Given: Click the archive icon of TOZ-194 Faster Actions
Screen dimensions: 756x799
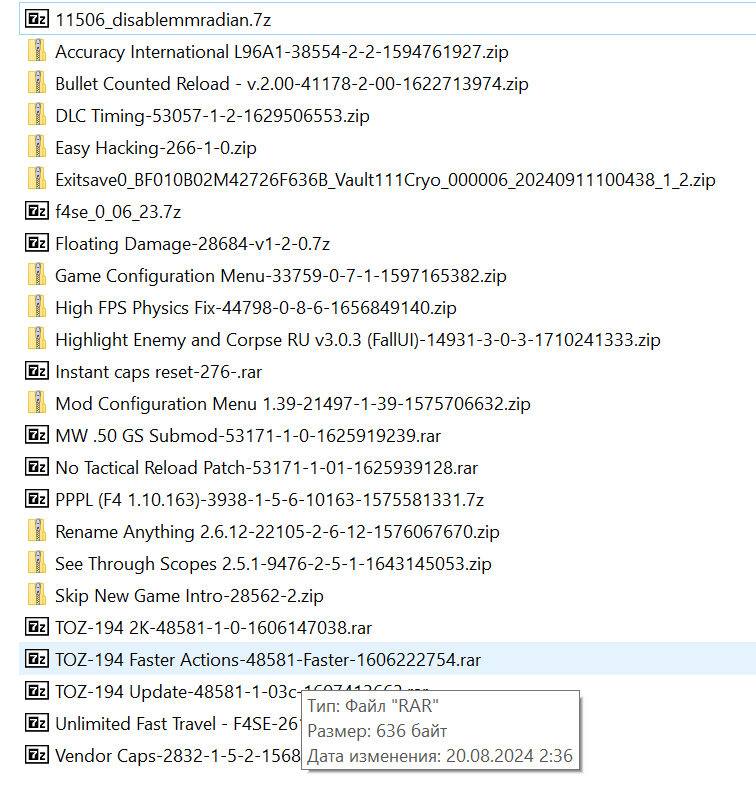Looking at the screenshot, I should click(x=37, y=659).
